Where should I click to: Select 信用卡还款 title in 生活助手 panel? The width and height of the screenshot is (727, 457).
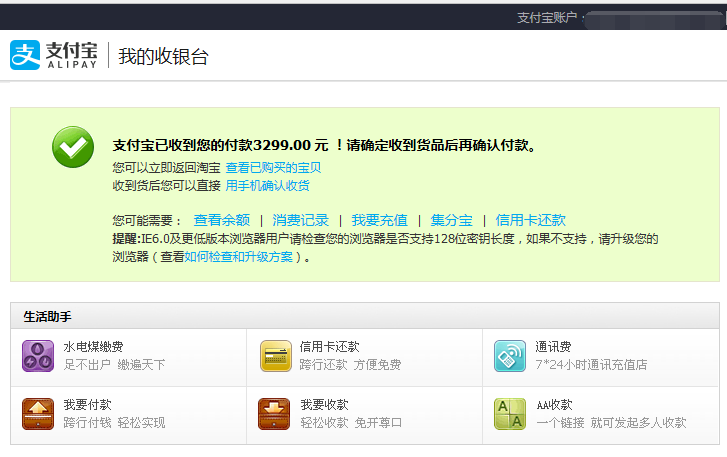pyautogui.click(x=329, y=347)
